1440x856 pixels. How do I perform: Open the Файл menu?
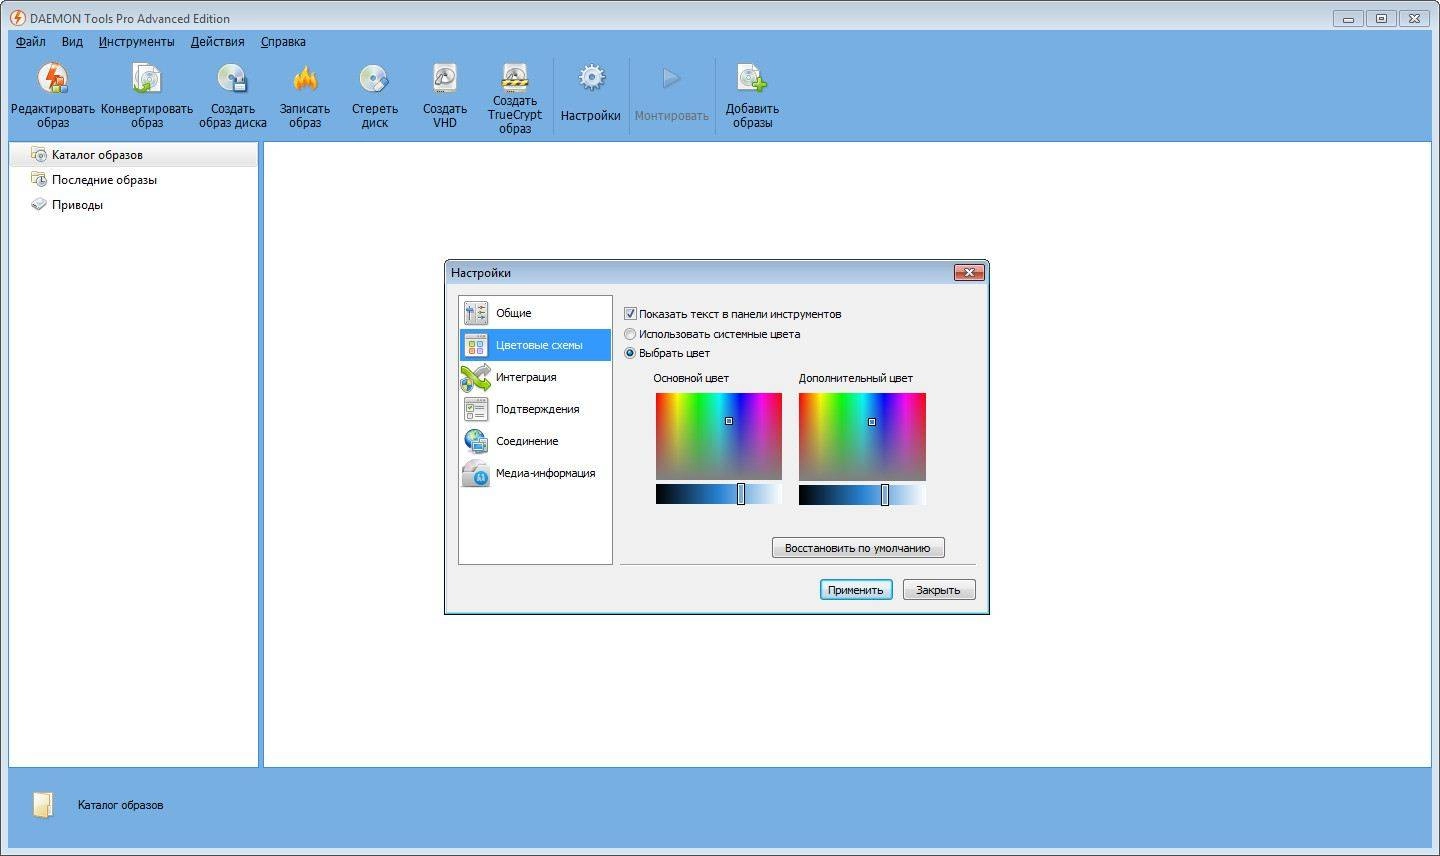[31, 42]
